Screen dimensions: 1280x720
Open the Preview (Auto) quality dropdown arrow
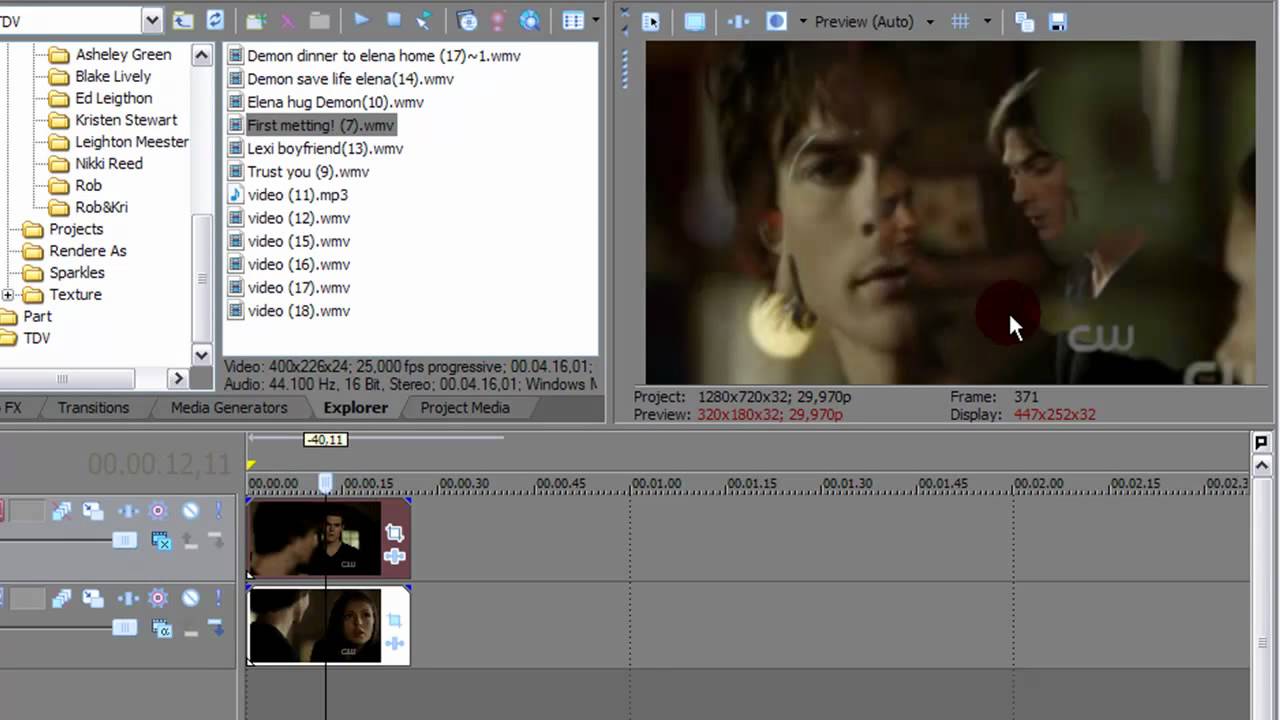(930, 21)
